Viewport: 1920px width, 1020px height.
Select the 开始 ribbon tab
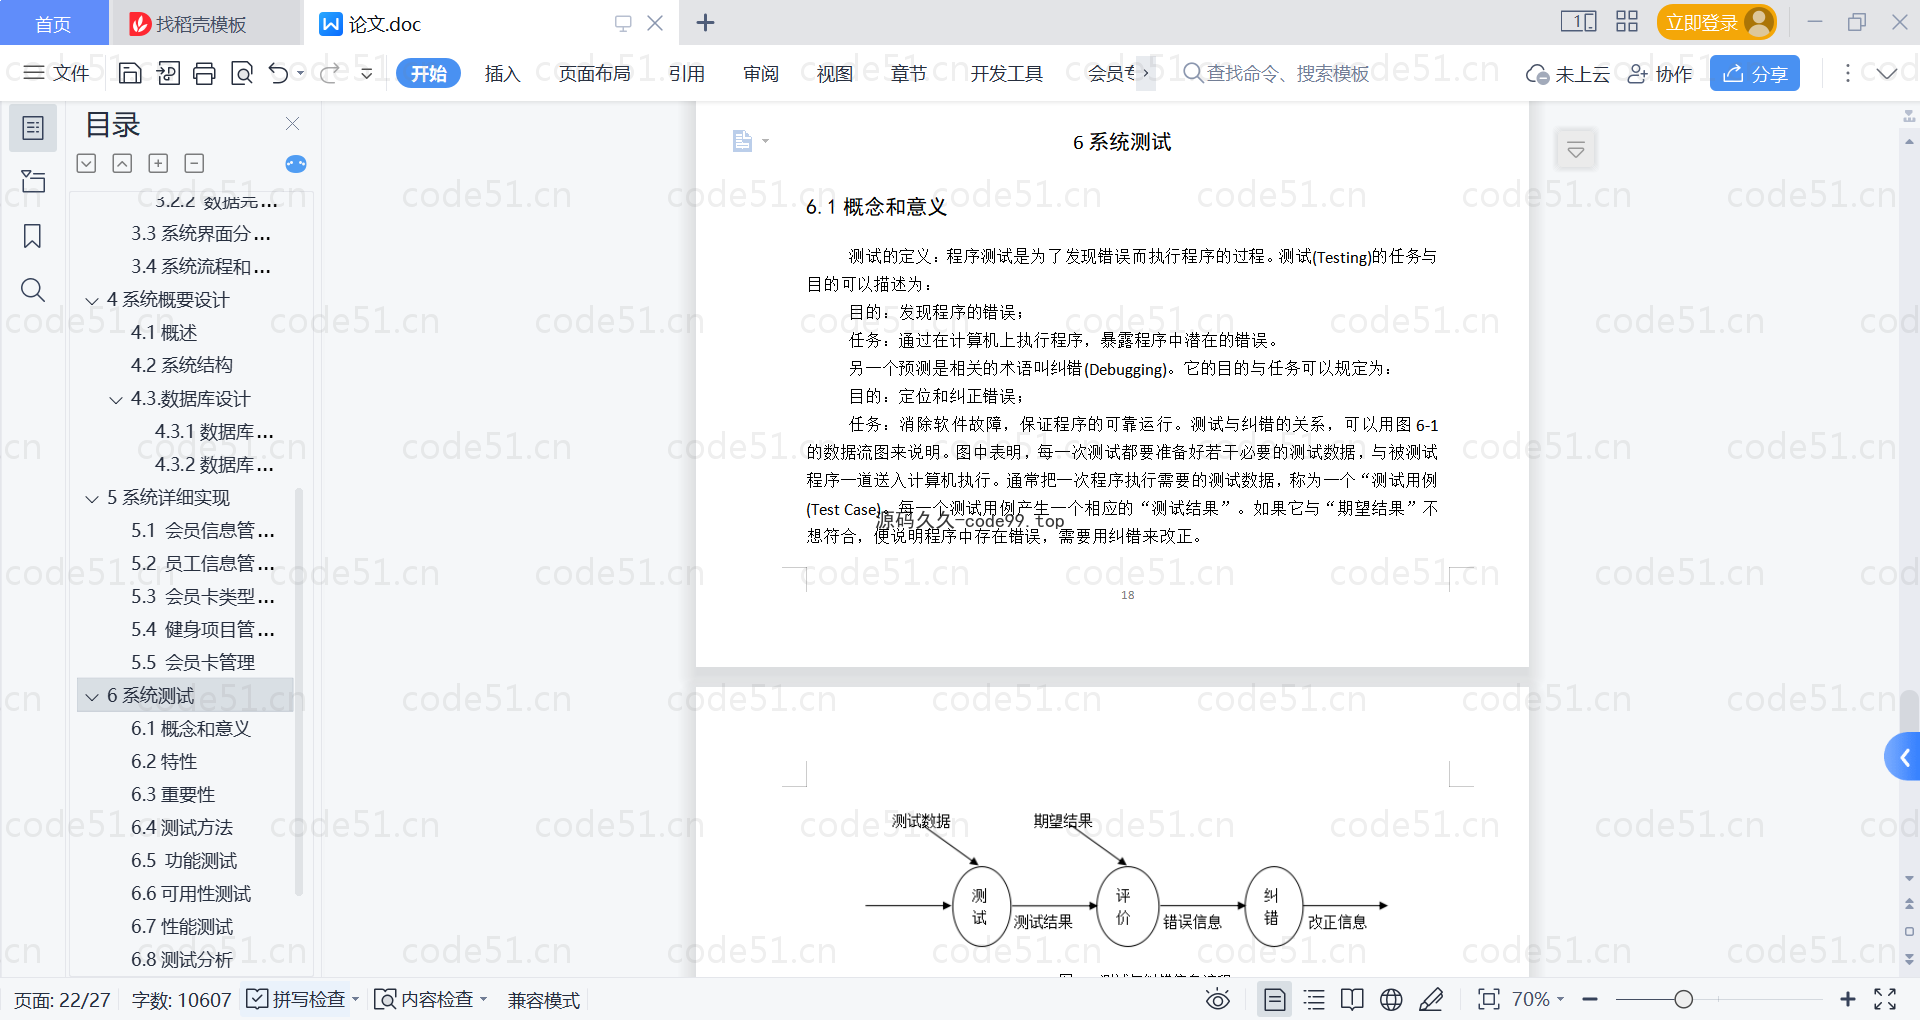(x=428, y=73)
